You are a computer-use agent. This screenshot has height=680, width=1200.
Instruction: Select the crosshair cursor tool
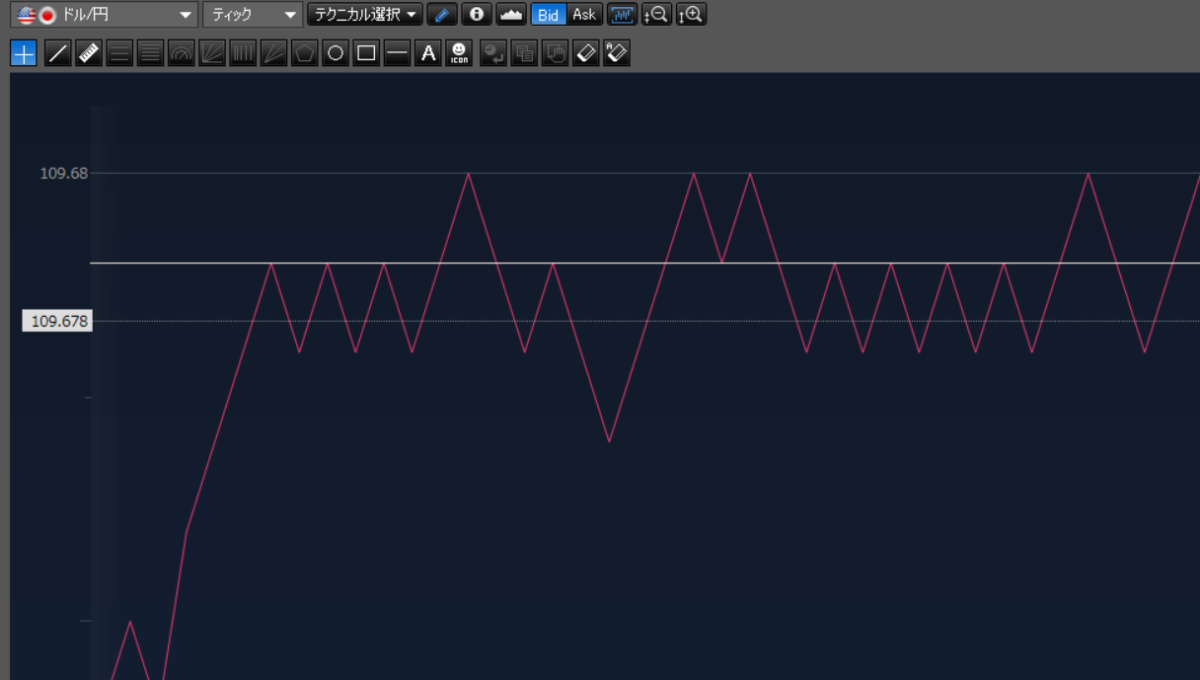pyautogui.click(x=24, y=53)
